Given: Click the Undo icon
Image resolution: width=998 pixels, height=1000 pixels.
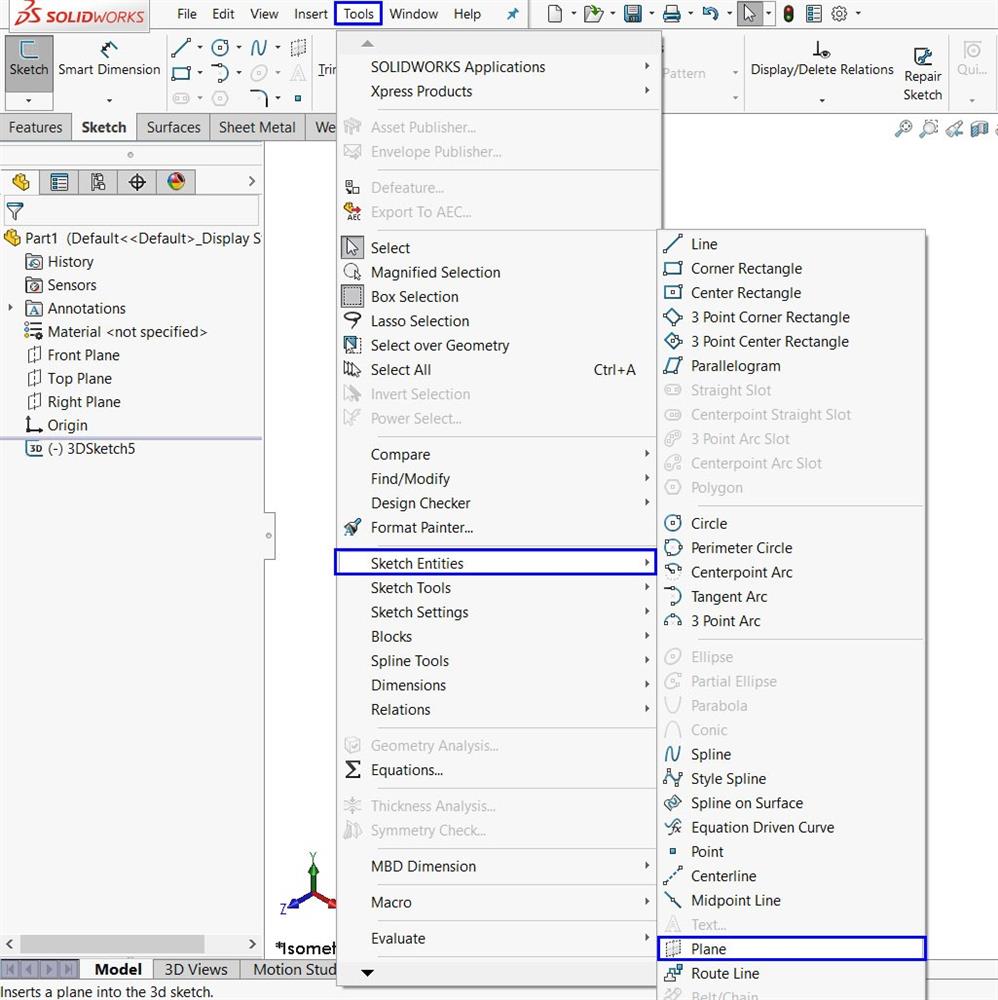Looking at the screenshot, I should [710, 13].
